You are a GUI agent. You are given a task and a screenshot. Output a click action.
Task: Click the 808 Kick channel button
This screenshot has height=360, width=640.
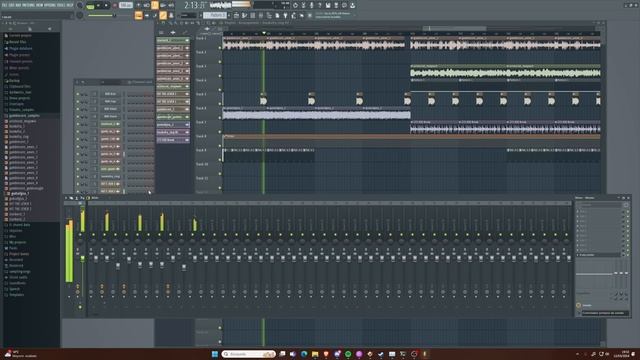coord(110,94)
